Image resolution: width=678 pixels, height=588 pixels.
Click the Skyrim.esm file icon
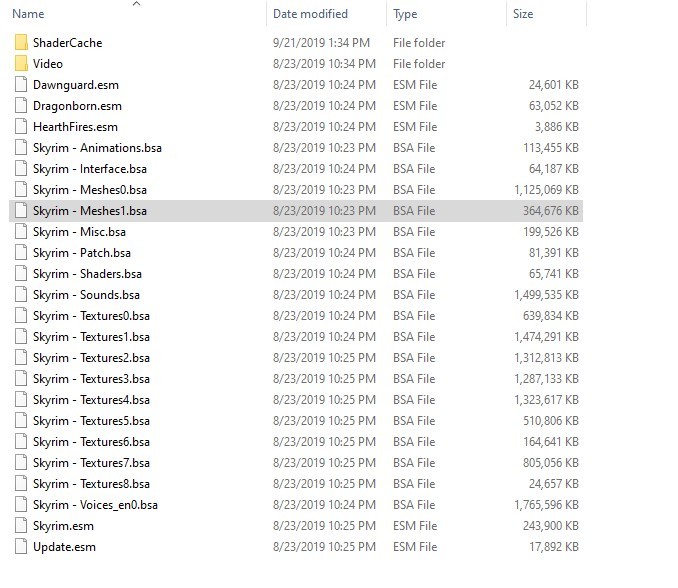pyautogui.click(x=21, y=526)
